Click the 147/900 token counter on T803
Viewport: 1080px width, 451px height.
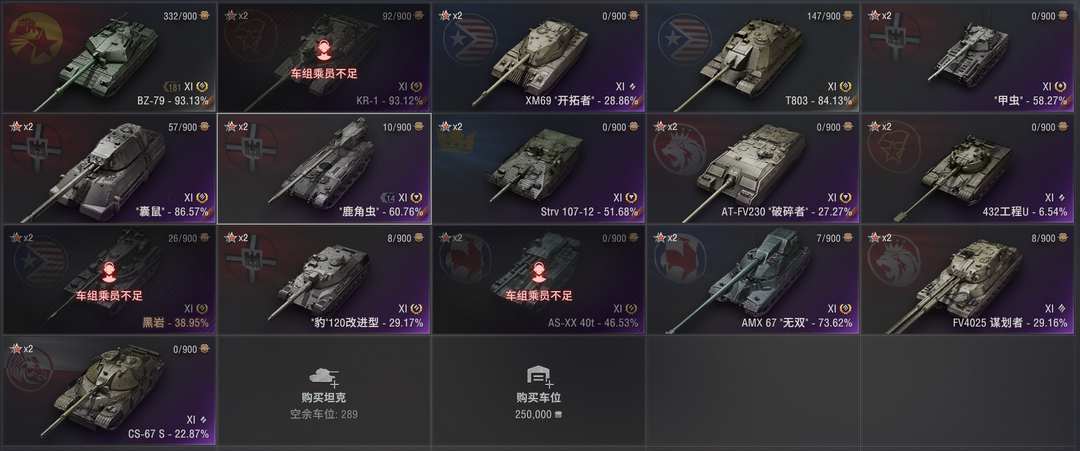[x=830, y=16]
